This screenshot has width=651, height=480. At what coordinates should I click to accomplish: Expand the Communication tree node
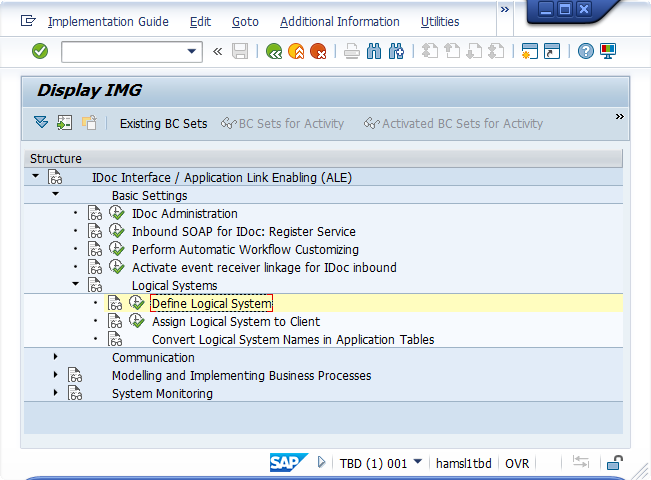[55, 358]
